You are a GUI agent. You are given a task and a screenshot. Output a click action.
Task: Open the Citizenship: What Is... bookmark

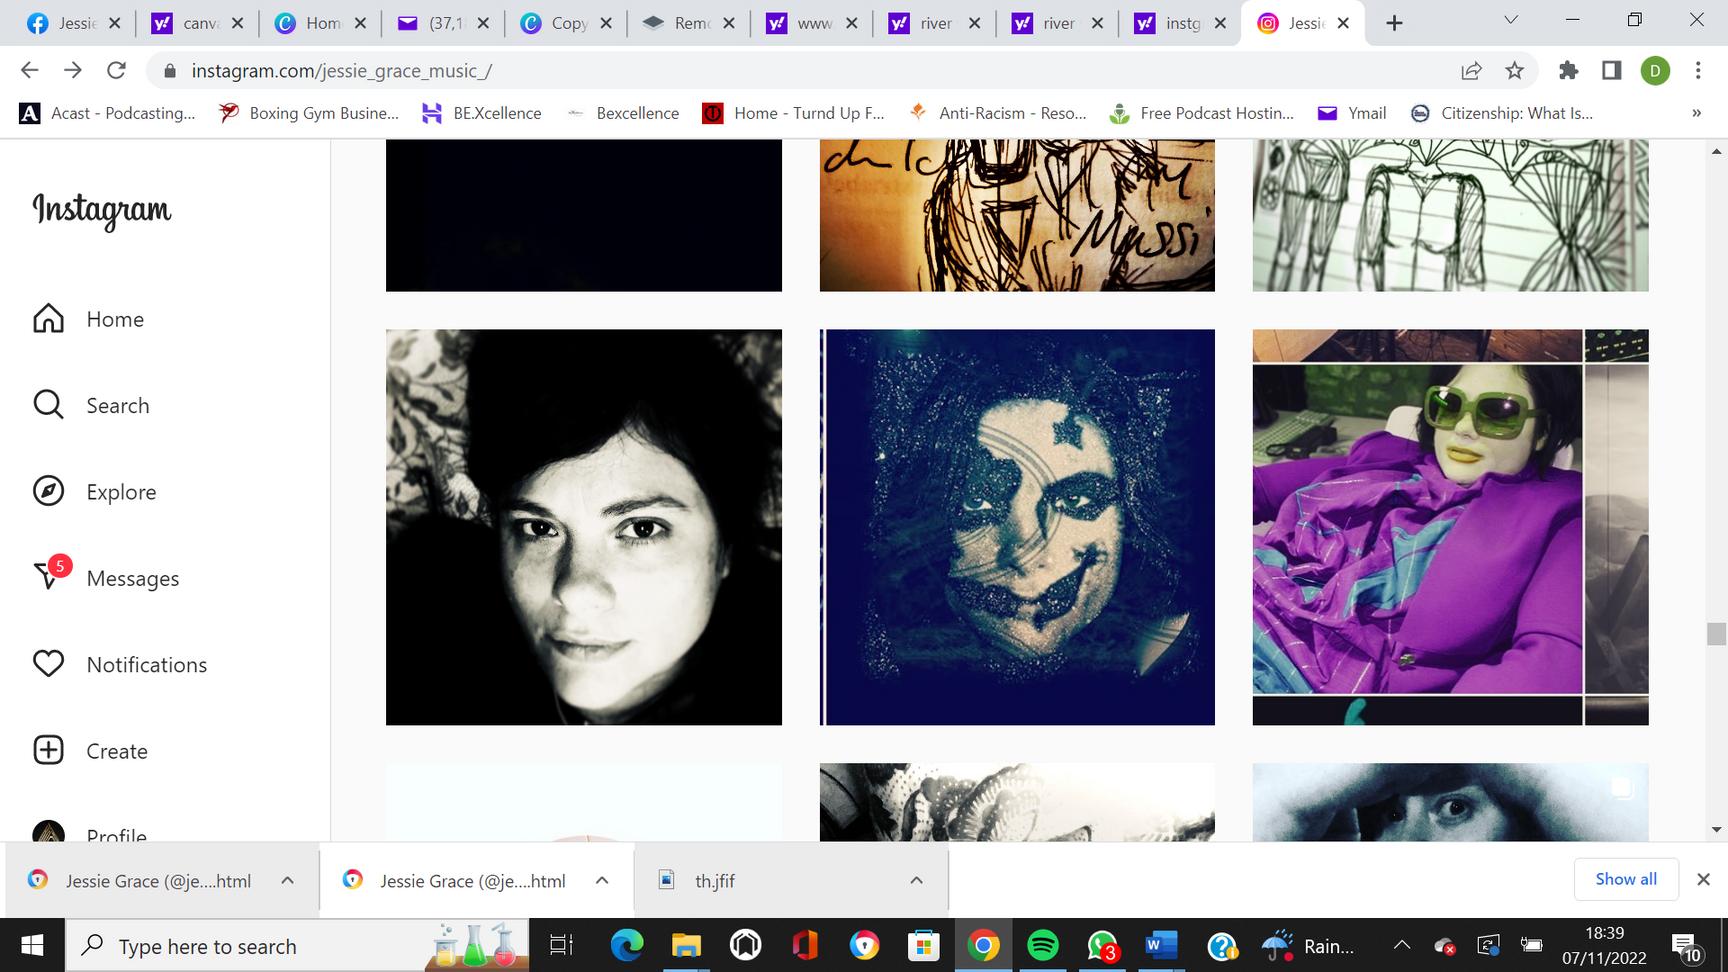[x=1501, y=113]
